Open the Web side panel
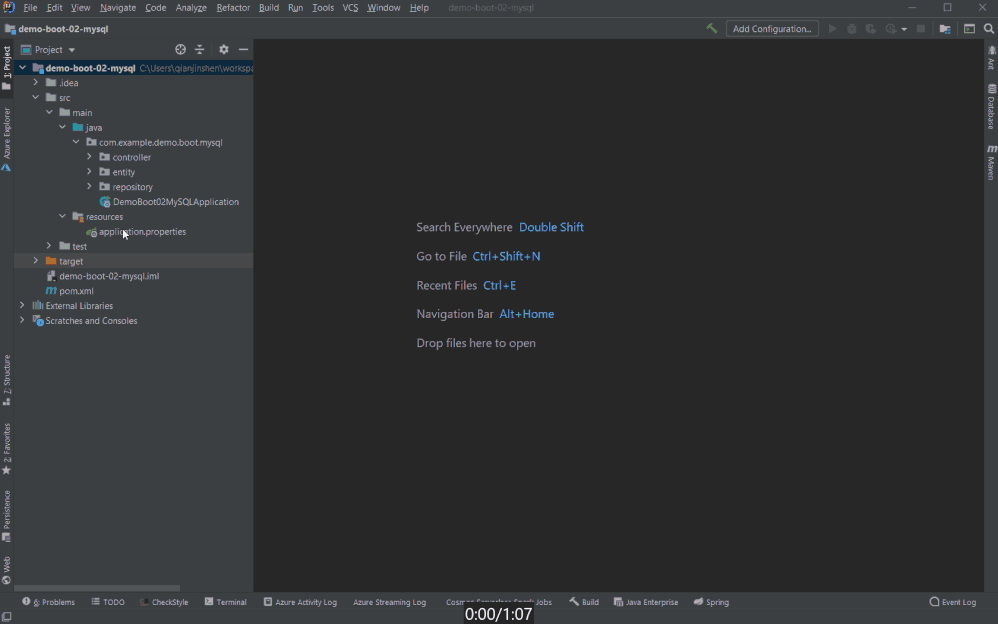 point(6,570)
